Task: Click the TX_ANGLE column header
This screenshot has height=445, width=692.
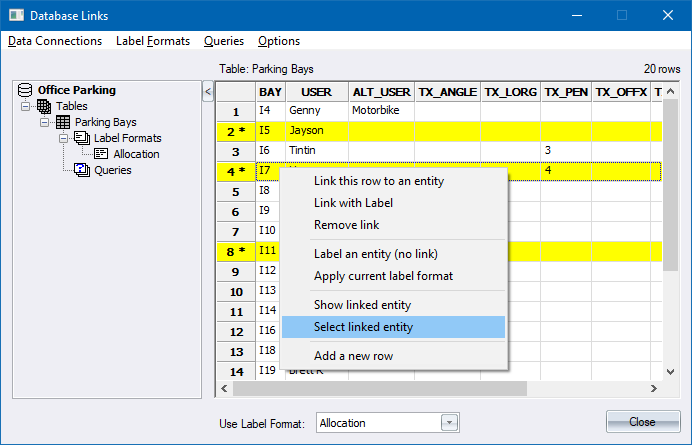Action: pyautogui.click(x=447, y=92)
